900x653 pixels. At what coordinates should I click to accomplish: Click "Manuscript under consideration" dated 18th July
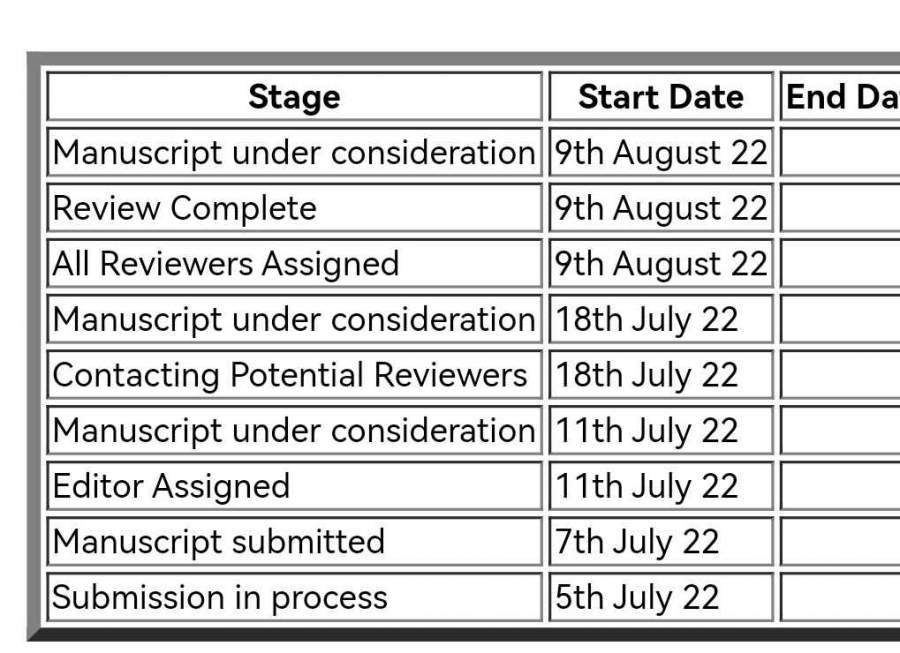tap(294, 320)
